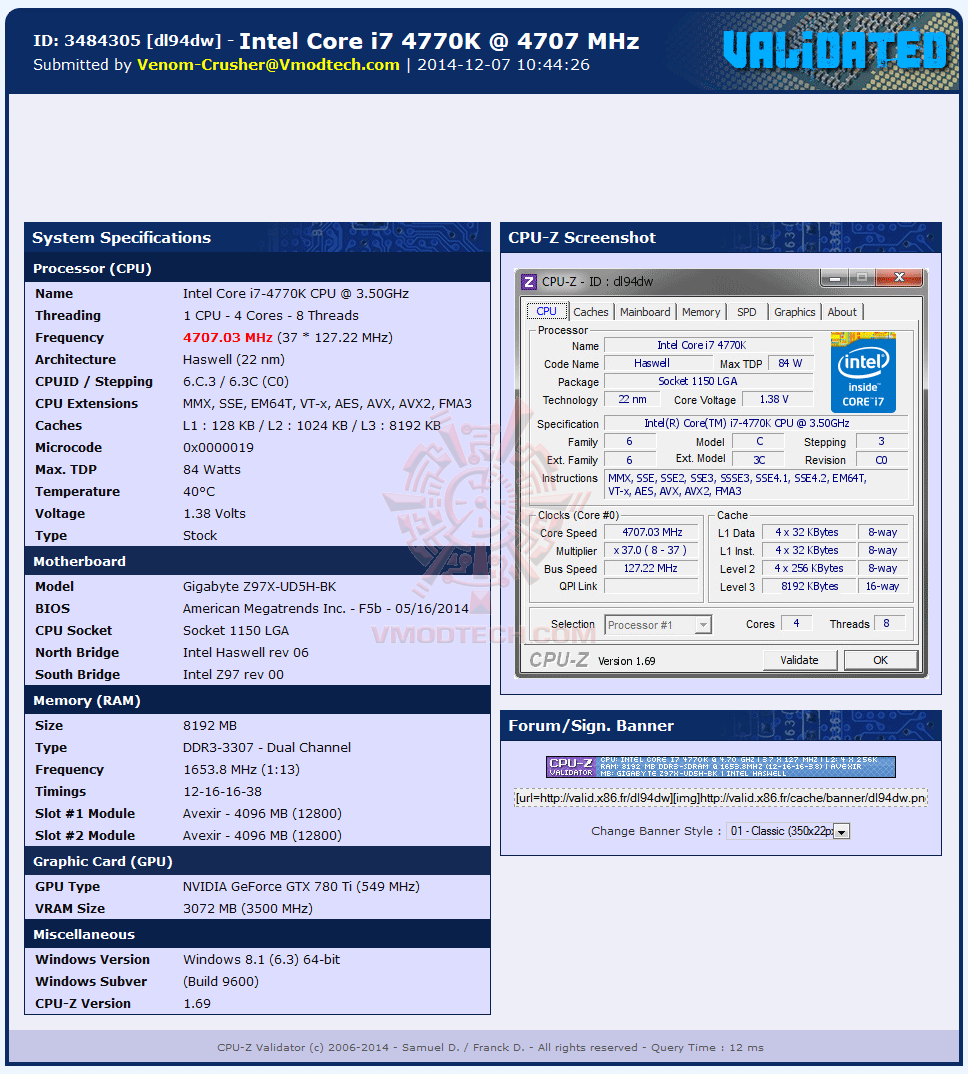Click the Windows 8.1 (6.3) 64-bit value

[x=261, y=960]
